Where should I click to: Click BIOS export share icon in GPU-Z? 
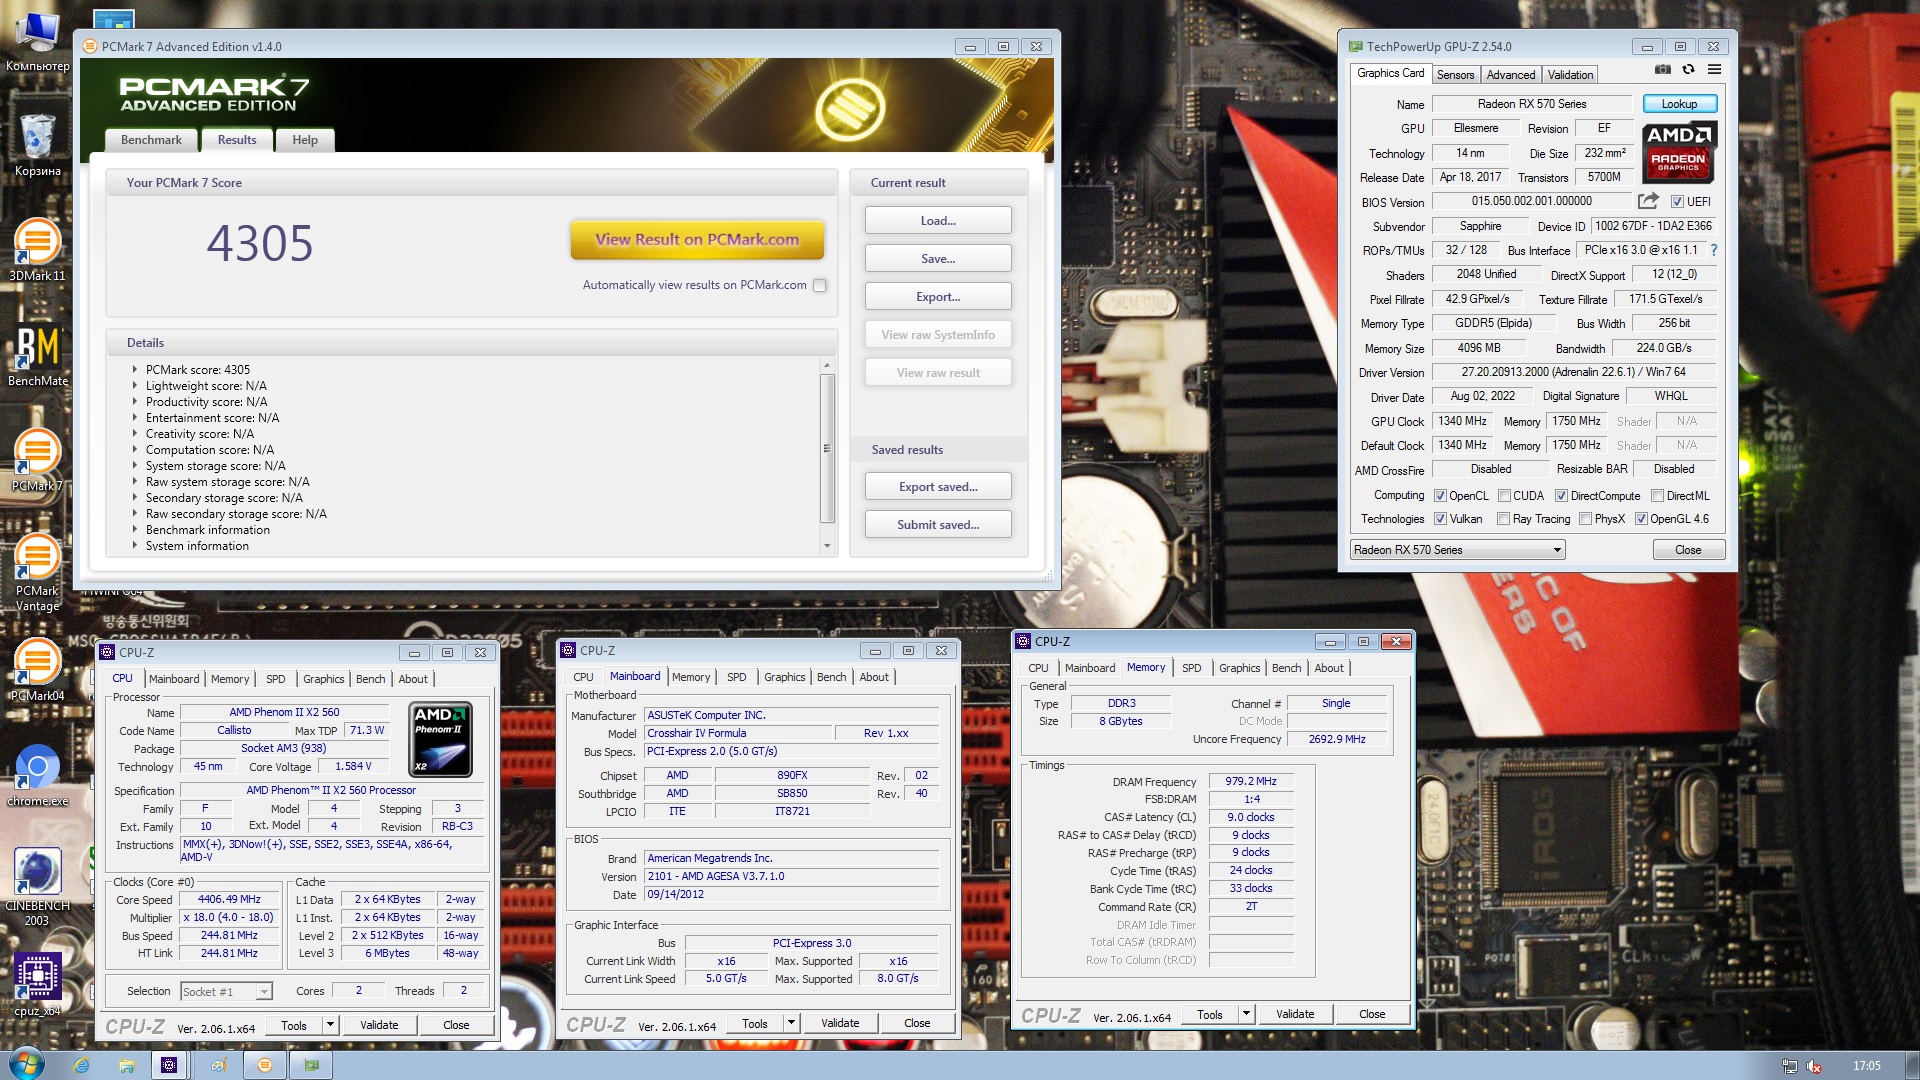tap(1648, 201)
